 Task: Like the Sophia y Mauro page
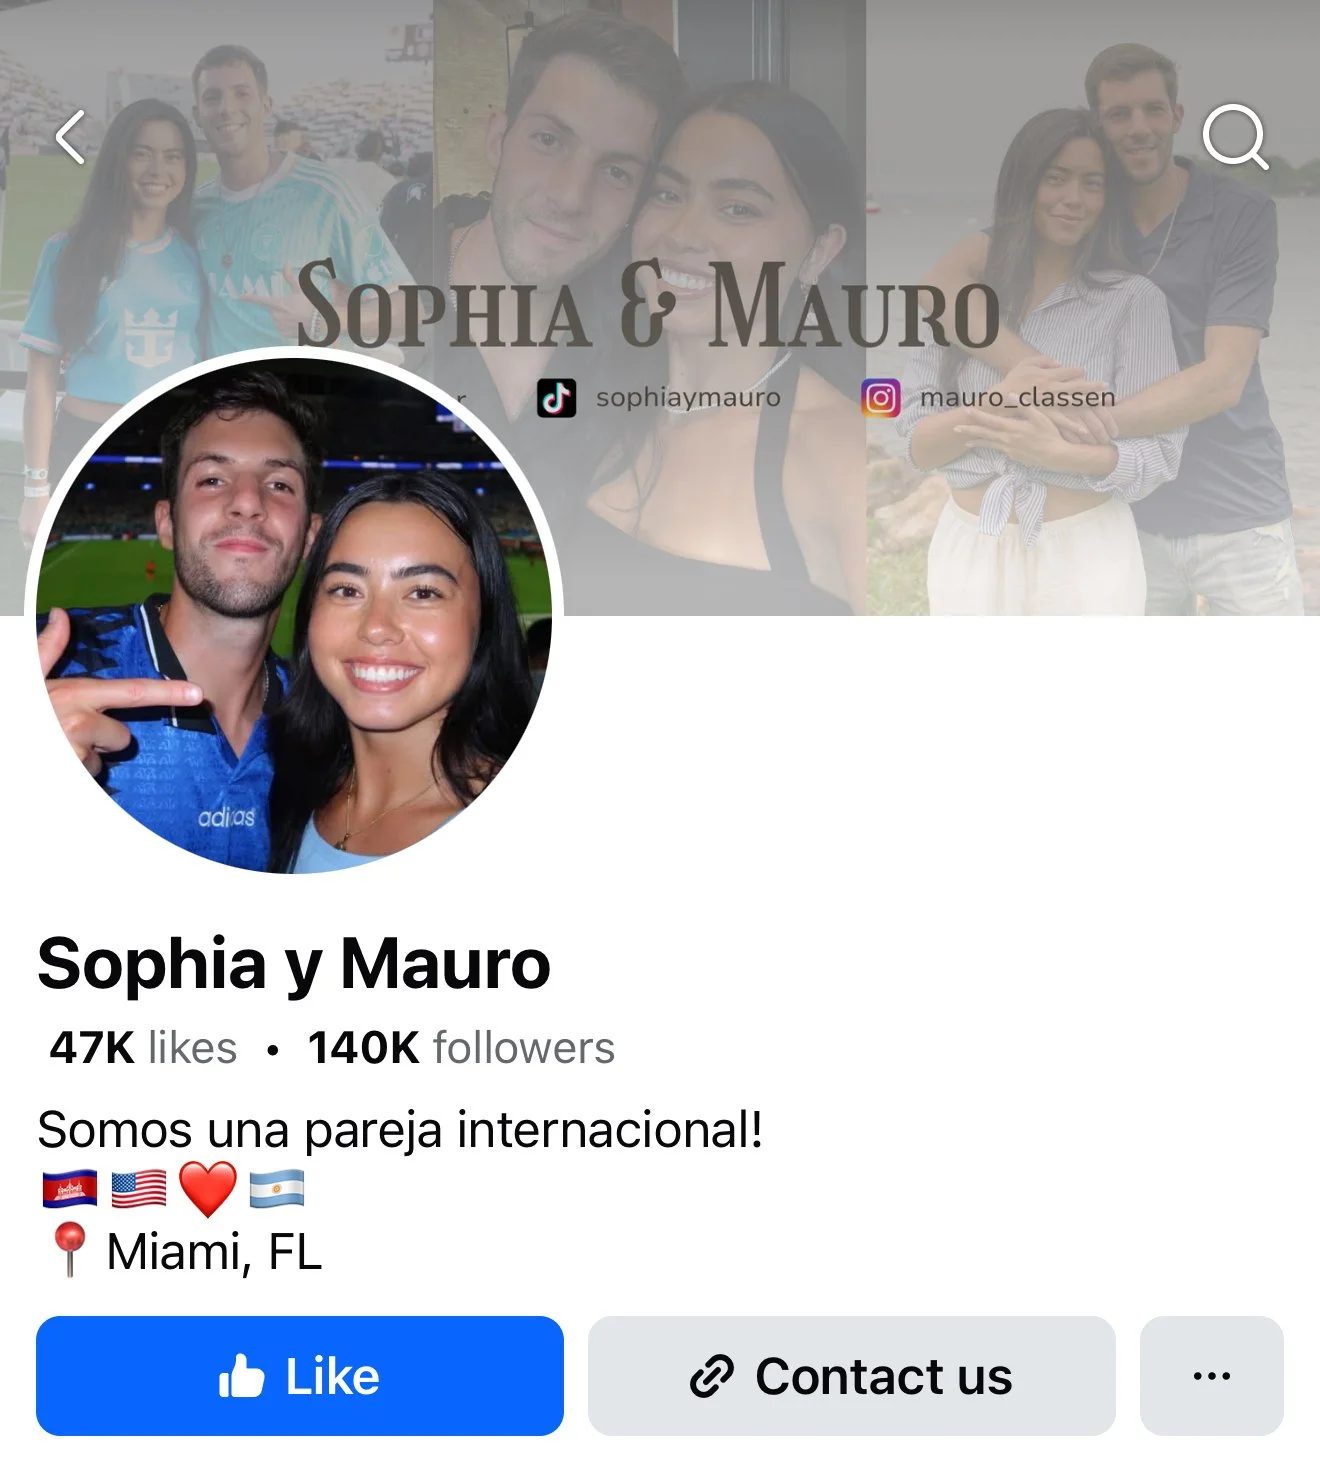coord(300,1376)
